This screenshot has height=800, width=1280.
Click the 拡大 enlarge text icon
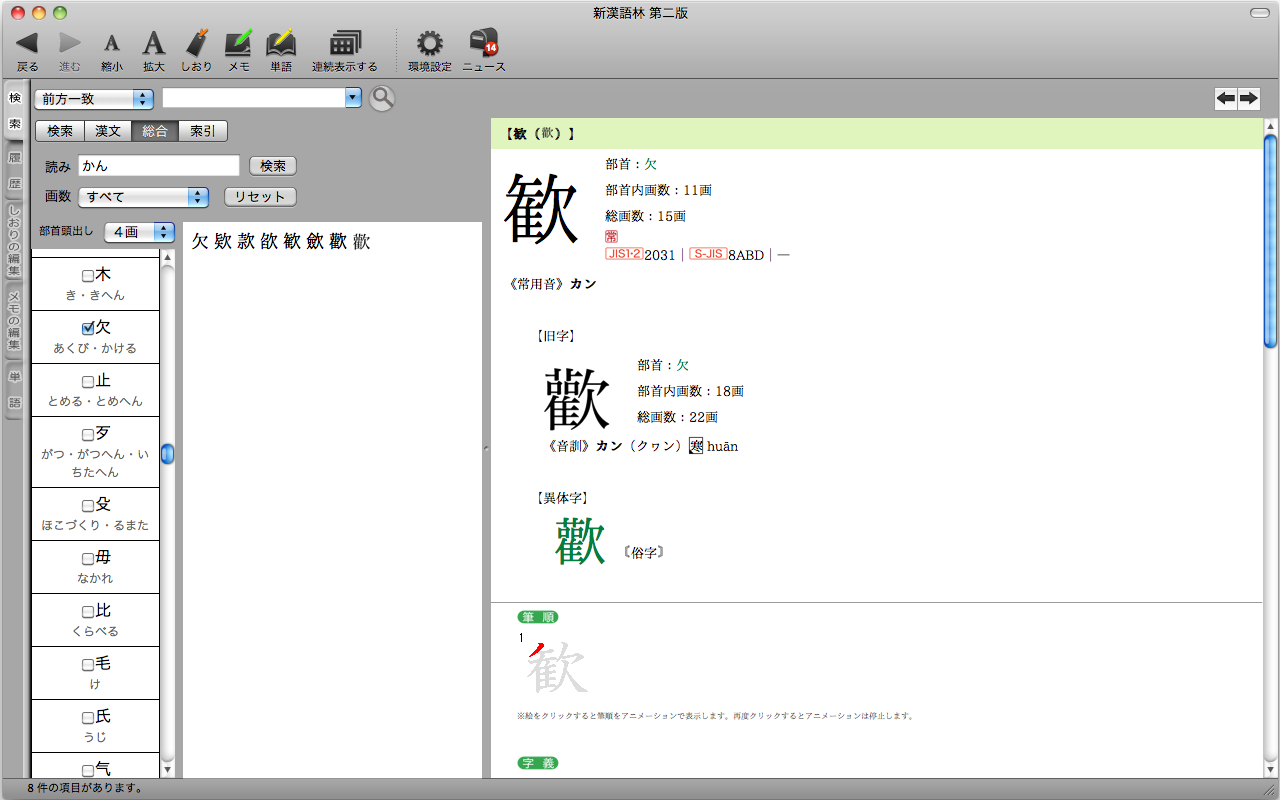point(153,43)
